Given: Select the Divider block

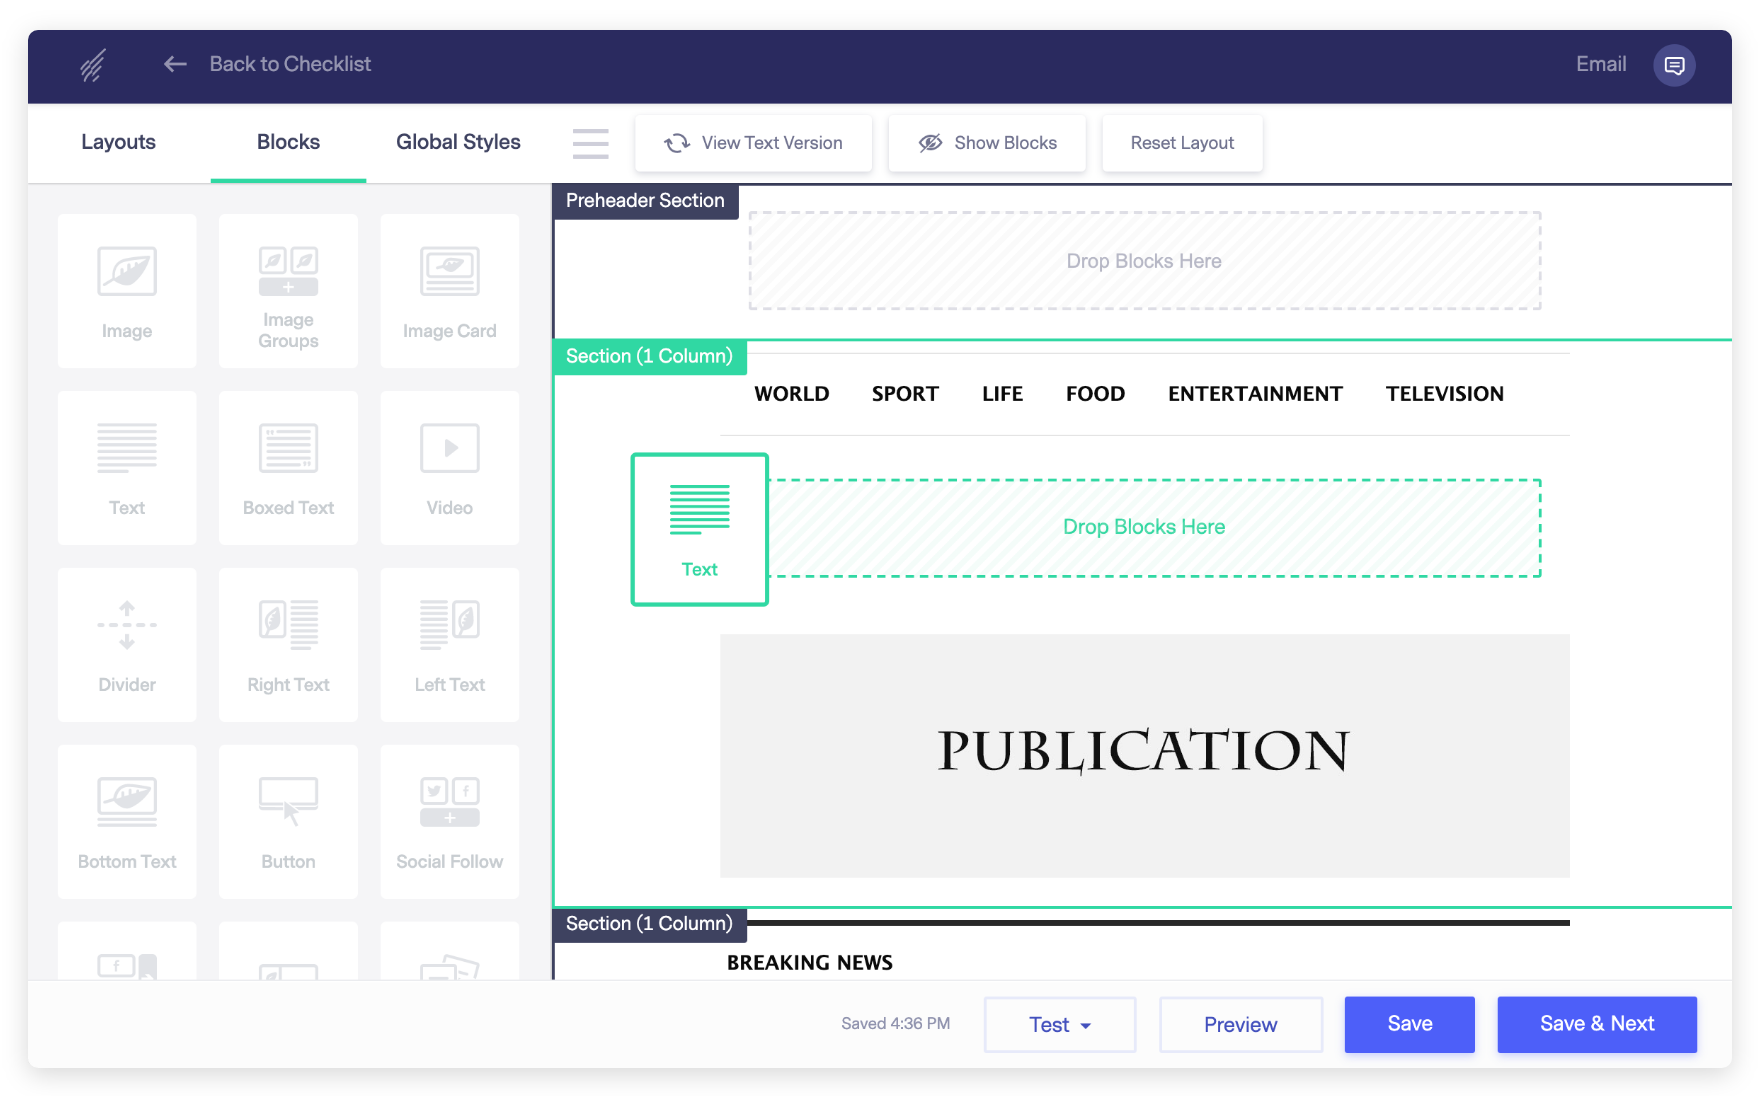Looking at the screenshot, I should coord(127,644).
